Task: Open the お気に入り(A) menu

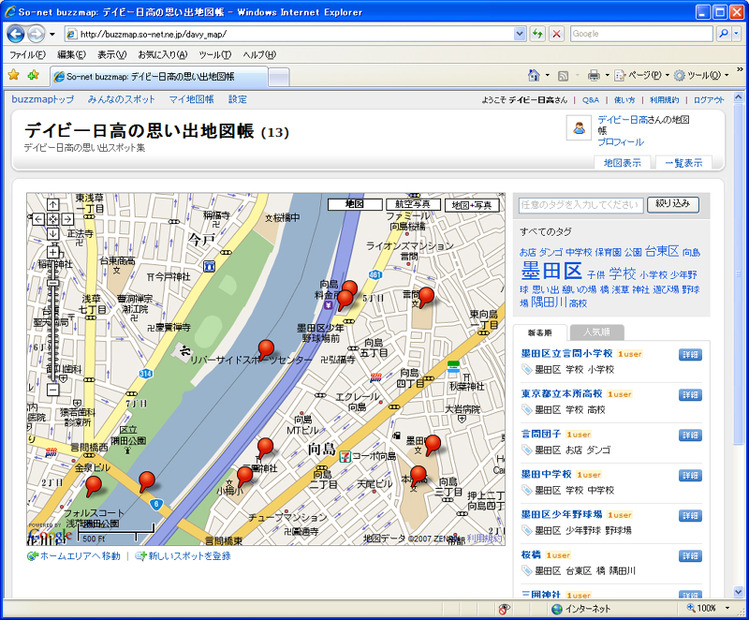Action: click(162, 55)
